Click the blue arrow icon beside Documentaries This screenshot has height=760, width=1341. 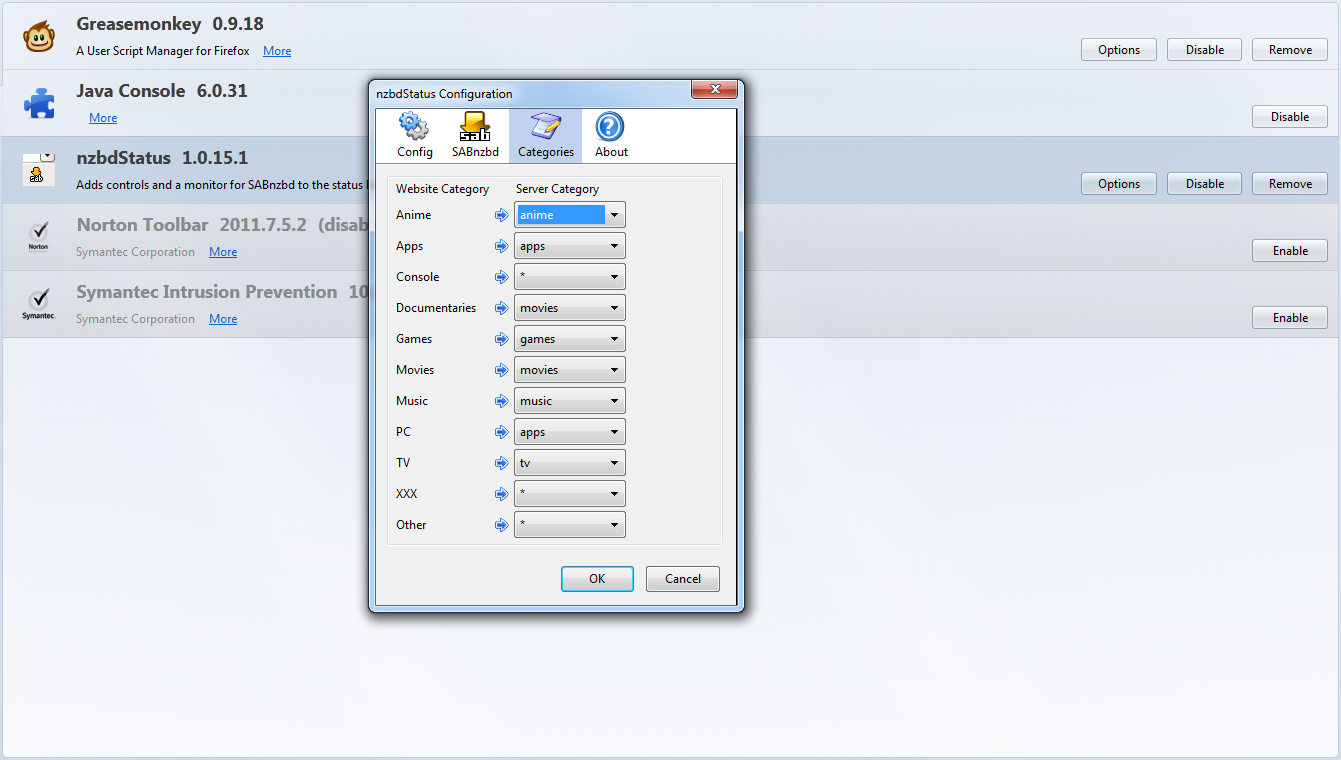click(502, 308)
